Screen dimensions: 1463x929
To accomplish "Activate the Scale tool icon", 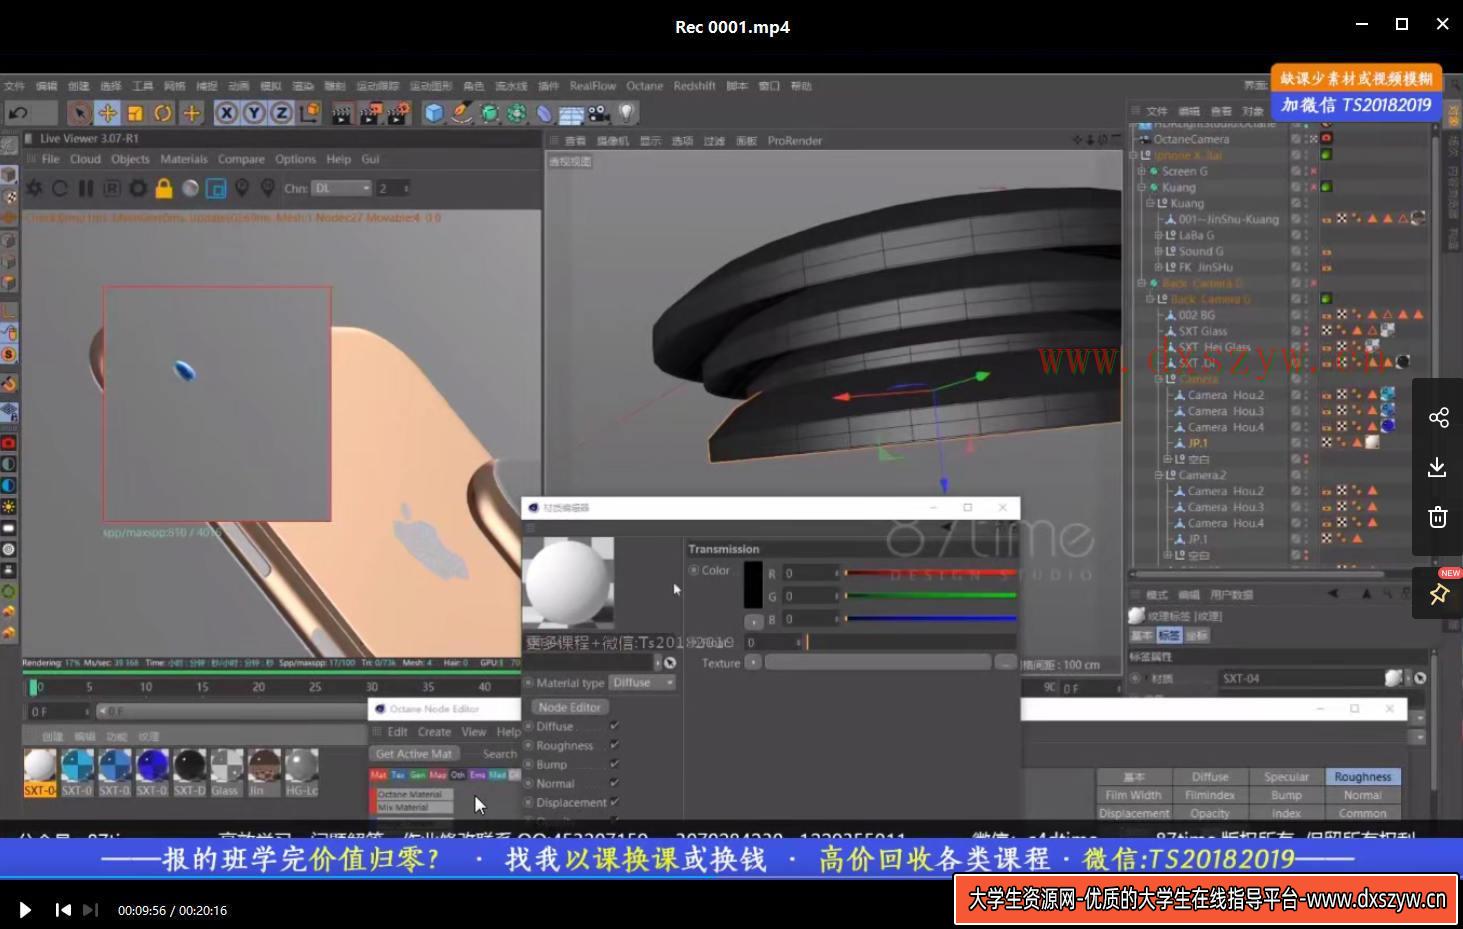I will [135, 113].
